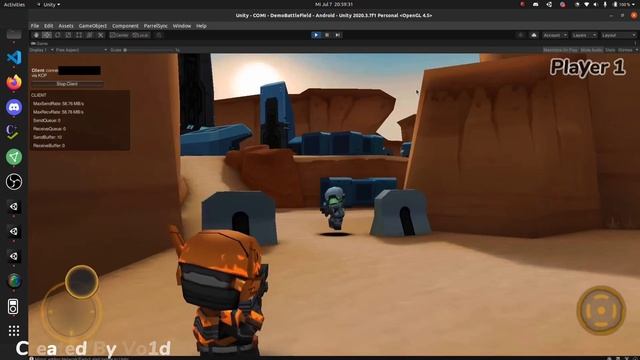Image resolution: width=640 pixels, height=360 pixels.
Task: Open the Component menu
Action: [125, 26]
